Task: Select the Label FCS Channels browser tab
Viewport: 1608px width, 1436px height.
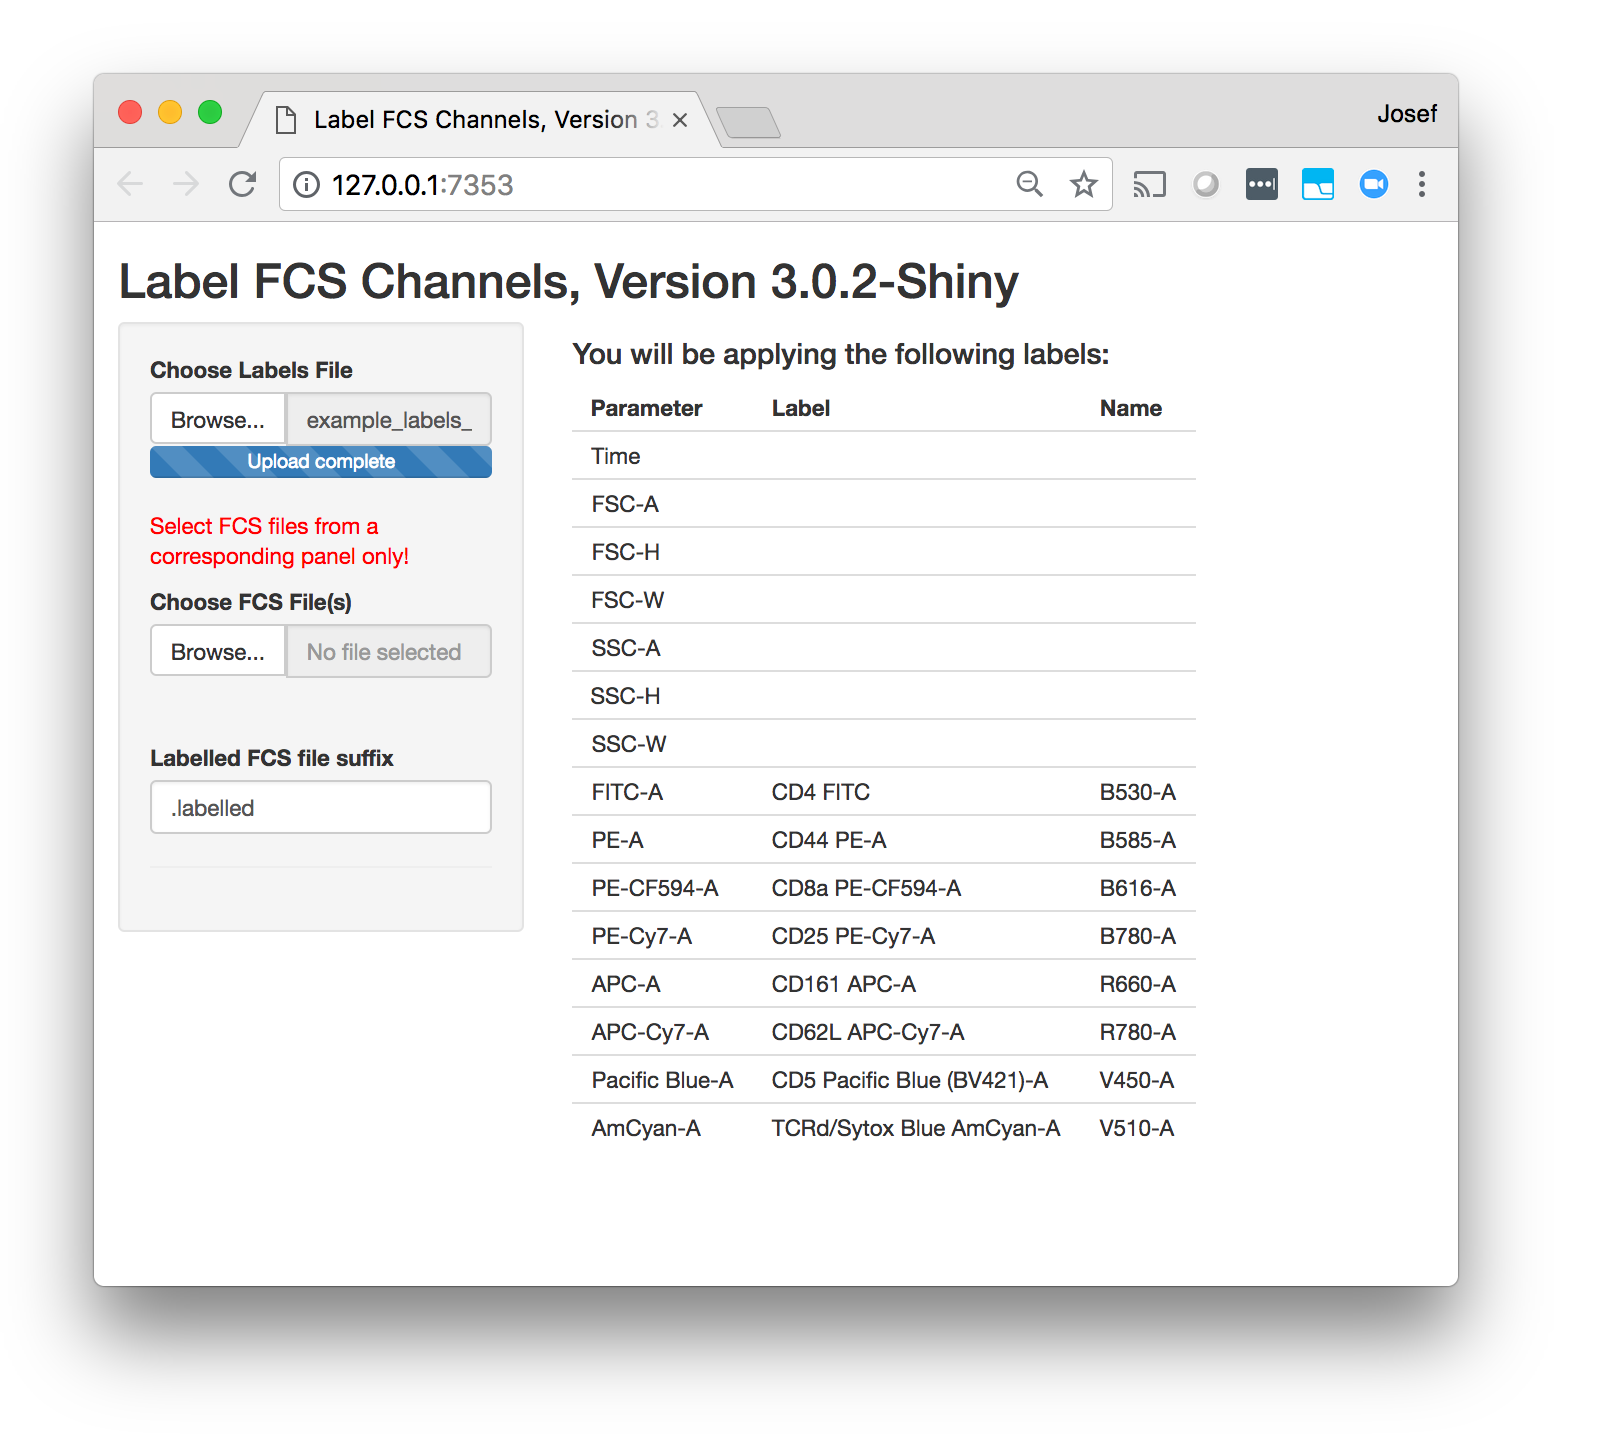Action: click(x=480, y=120)
